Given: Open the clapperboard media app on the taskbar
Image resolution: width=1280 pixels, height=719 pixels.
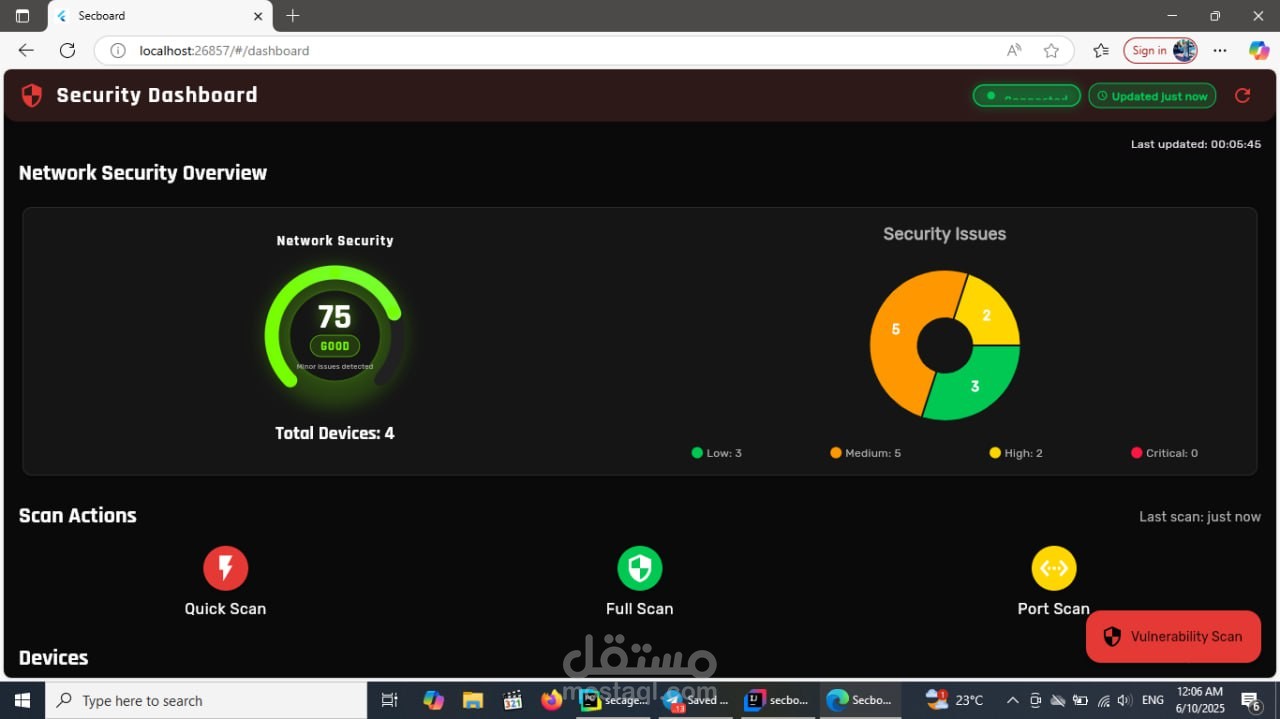Looking at the screenshot, I should (x=512, y=700).
